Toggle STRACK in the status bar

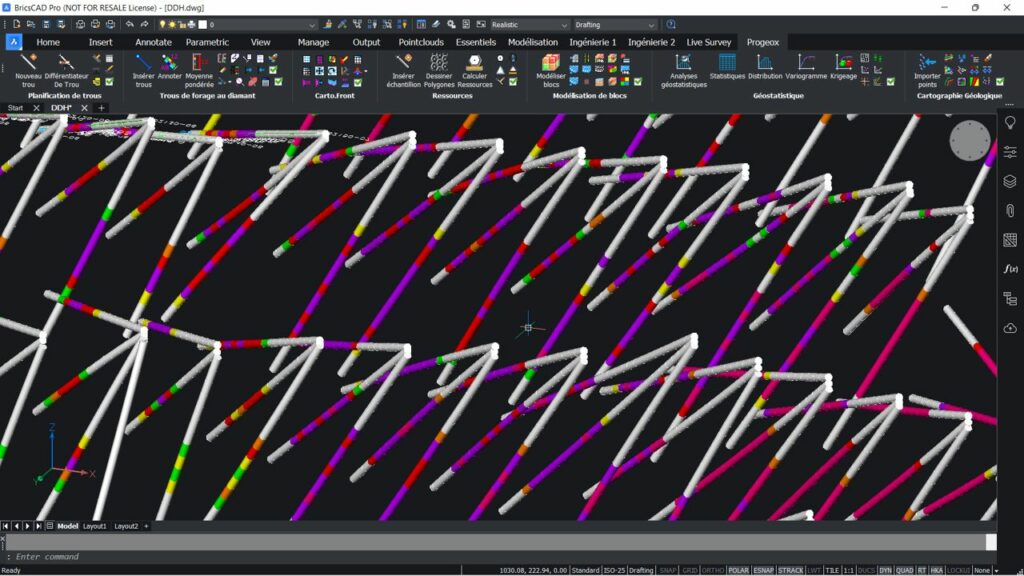tap(790, 570)
